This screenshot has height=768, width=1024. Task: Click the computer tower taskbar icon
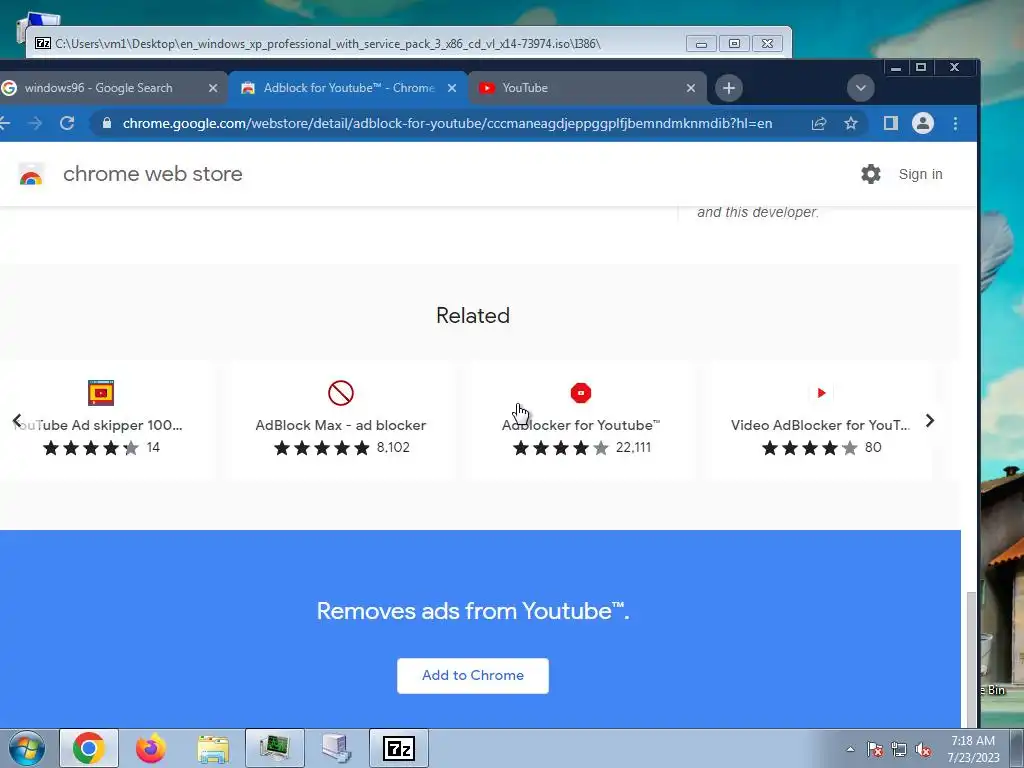pos(337,748)
